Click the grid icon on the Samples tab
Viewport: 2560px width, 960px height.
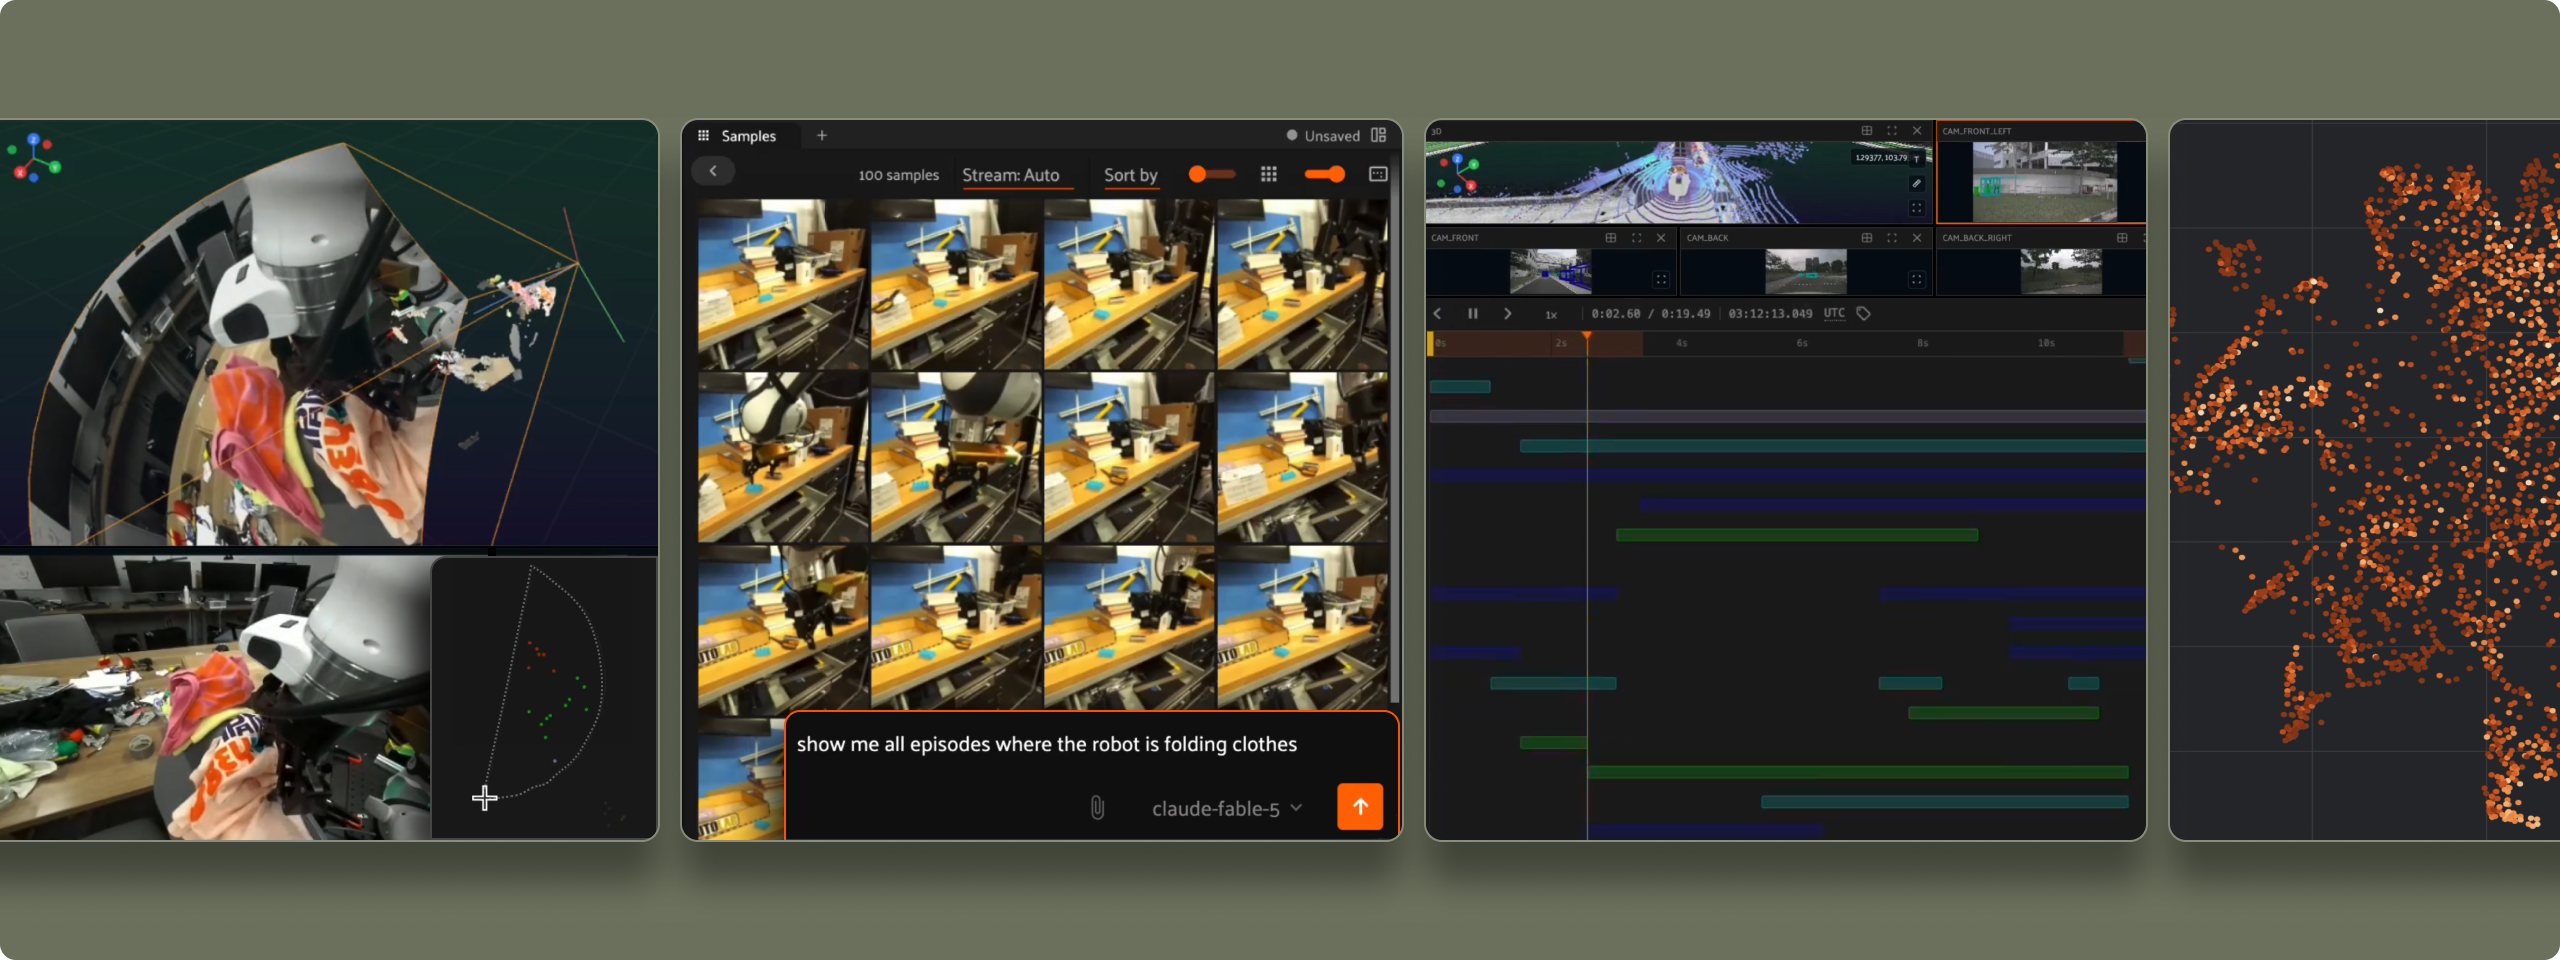click(x=704, y=136)
